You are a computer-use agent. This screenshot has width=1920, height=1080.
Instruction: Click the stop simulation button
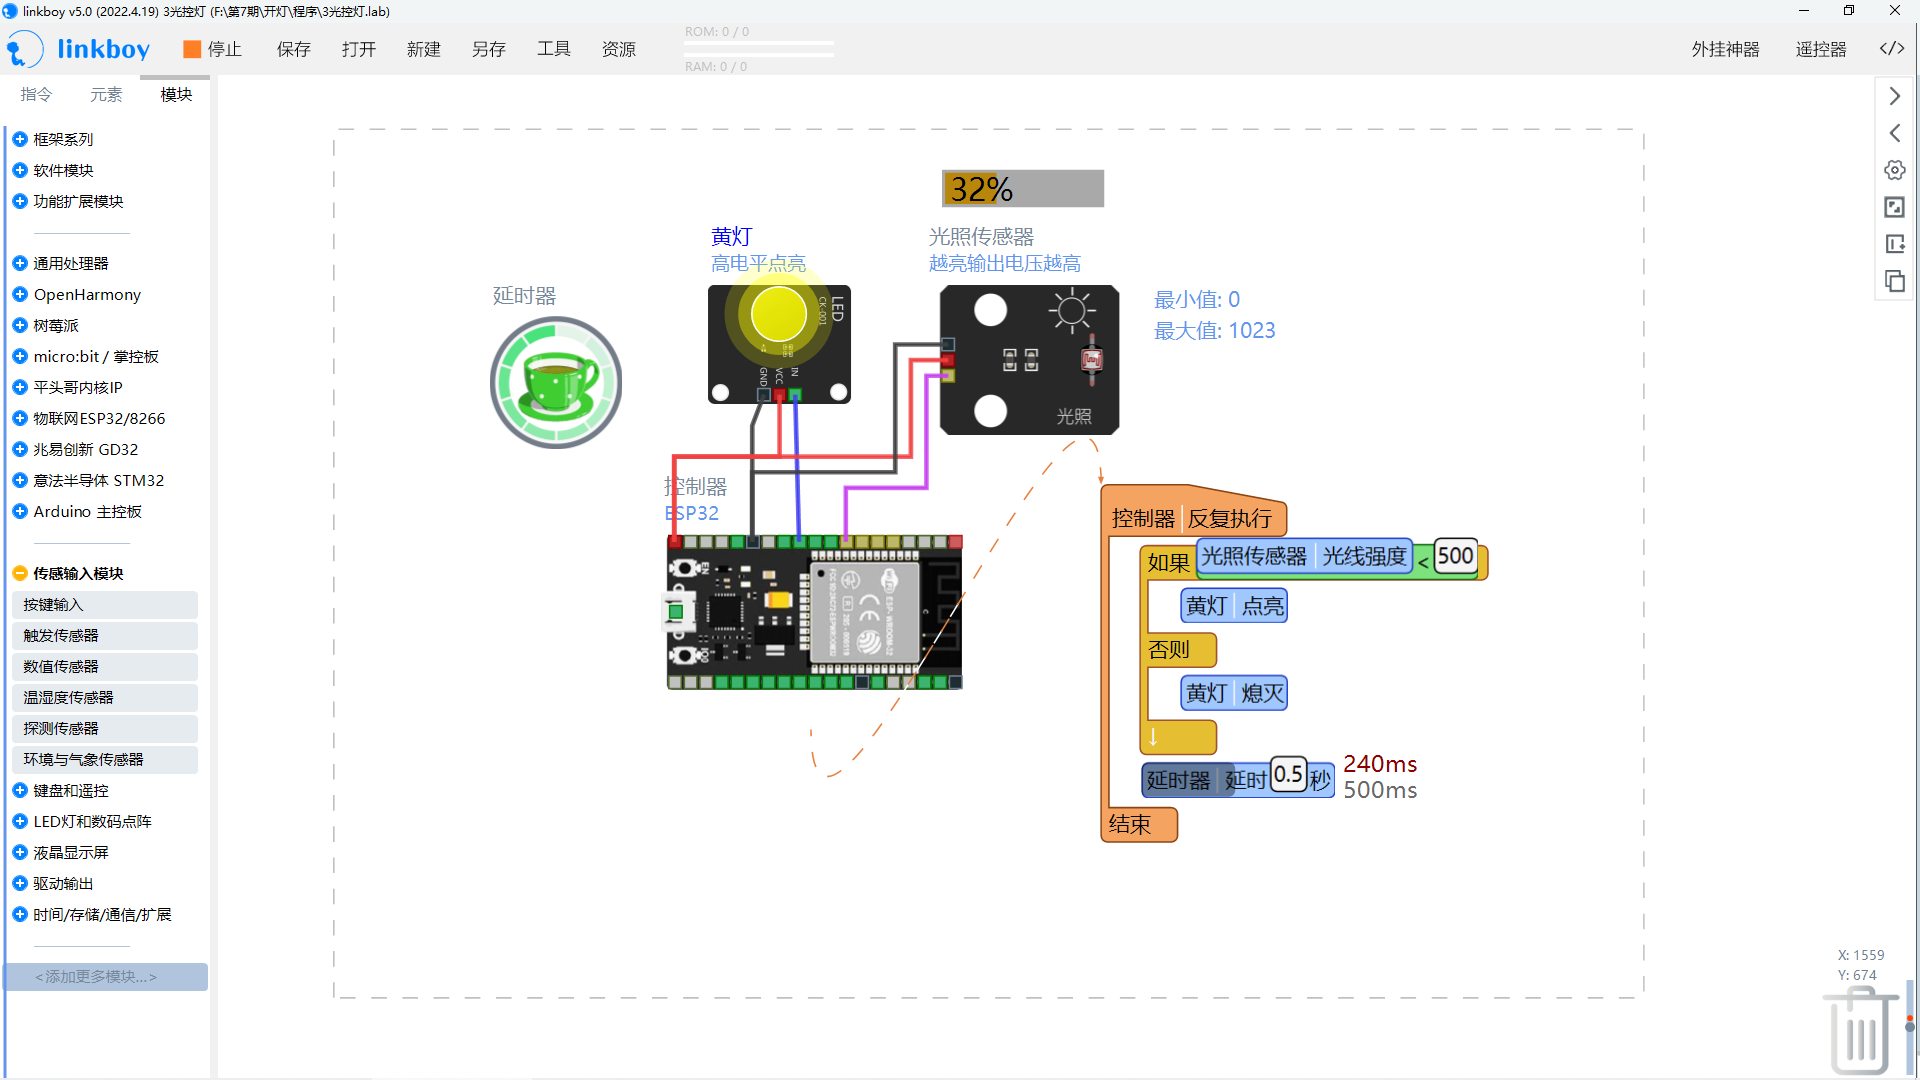point(212,49)
